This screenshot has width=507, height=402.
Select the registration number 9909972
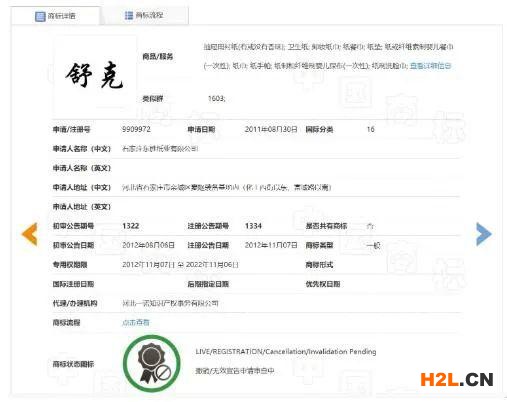(136, 129)
